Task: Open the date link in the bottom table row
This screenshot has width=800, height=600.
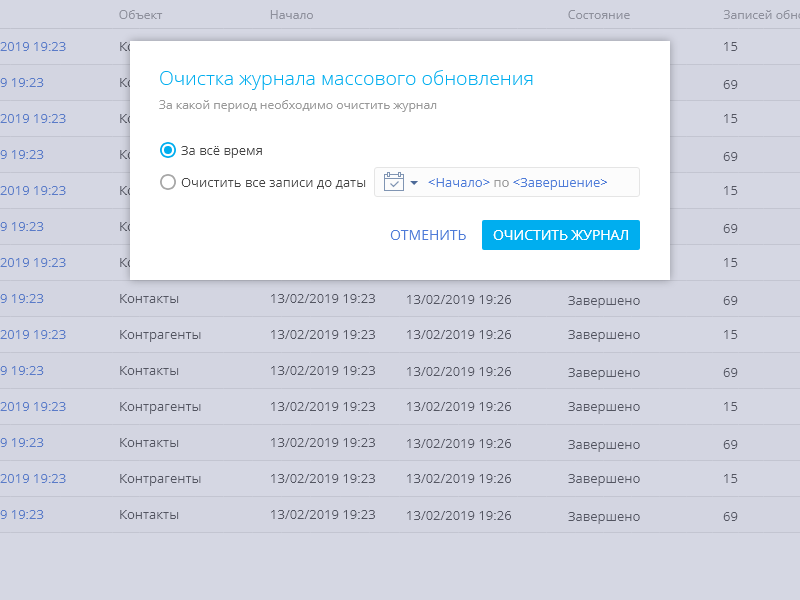Action: coord(22,515)
